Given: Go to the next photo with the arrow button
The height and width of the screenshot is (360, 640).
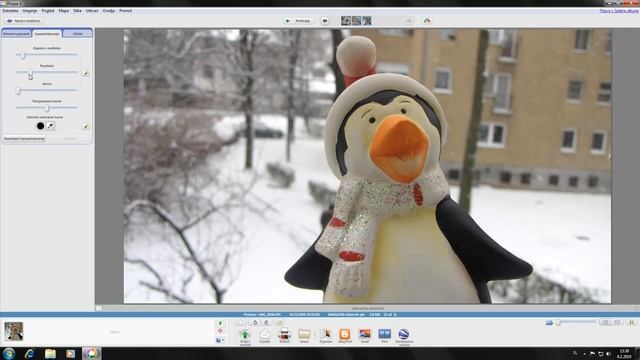Looking at the screenshot, I should pos(408,20).
